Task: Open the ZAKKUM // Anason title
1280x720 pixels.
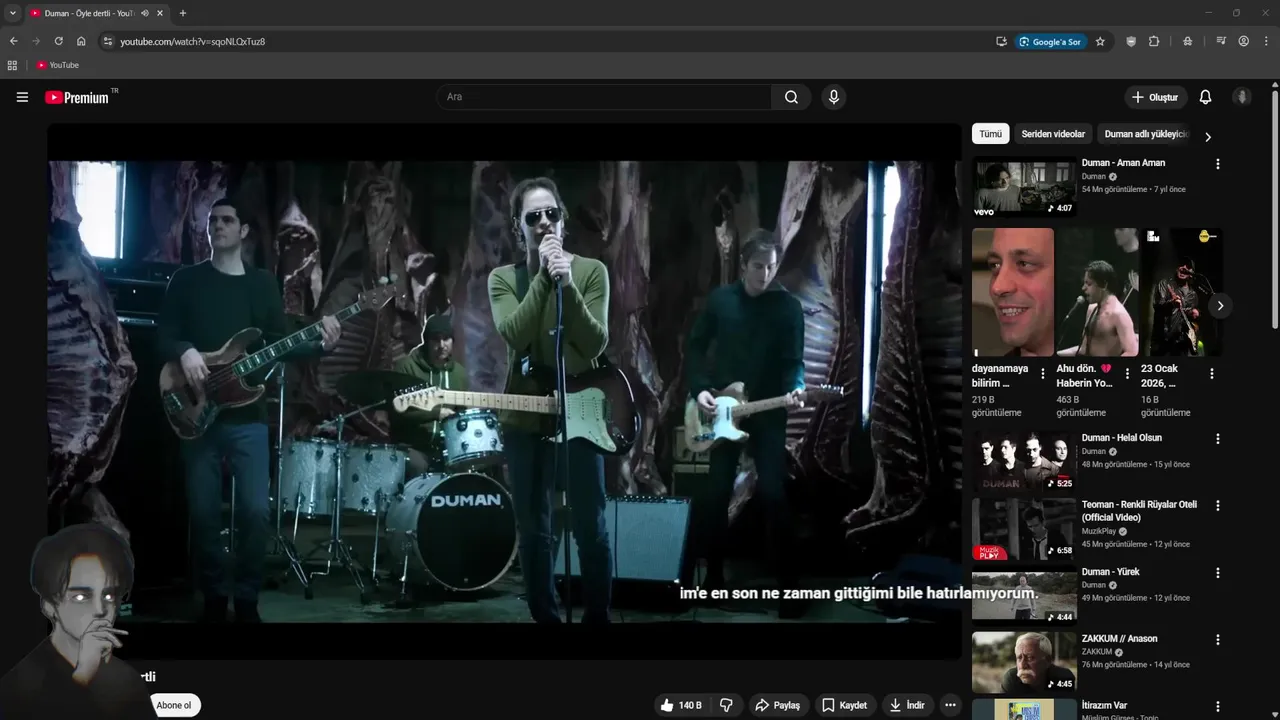Action: [1120, 639]
